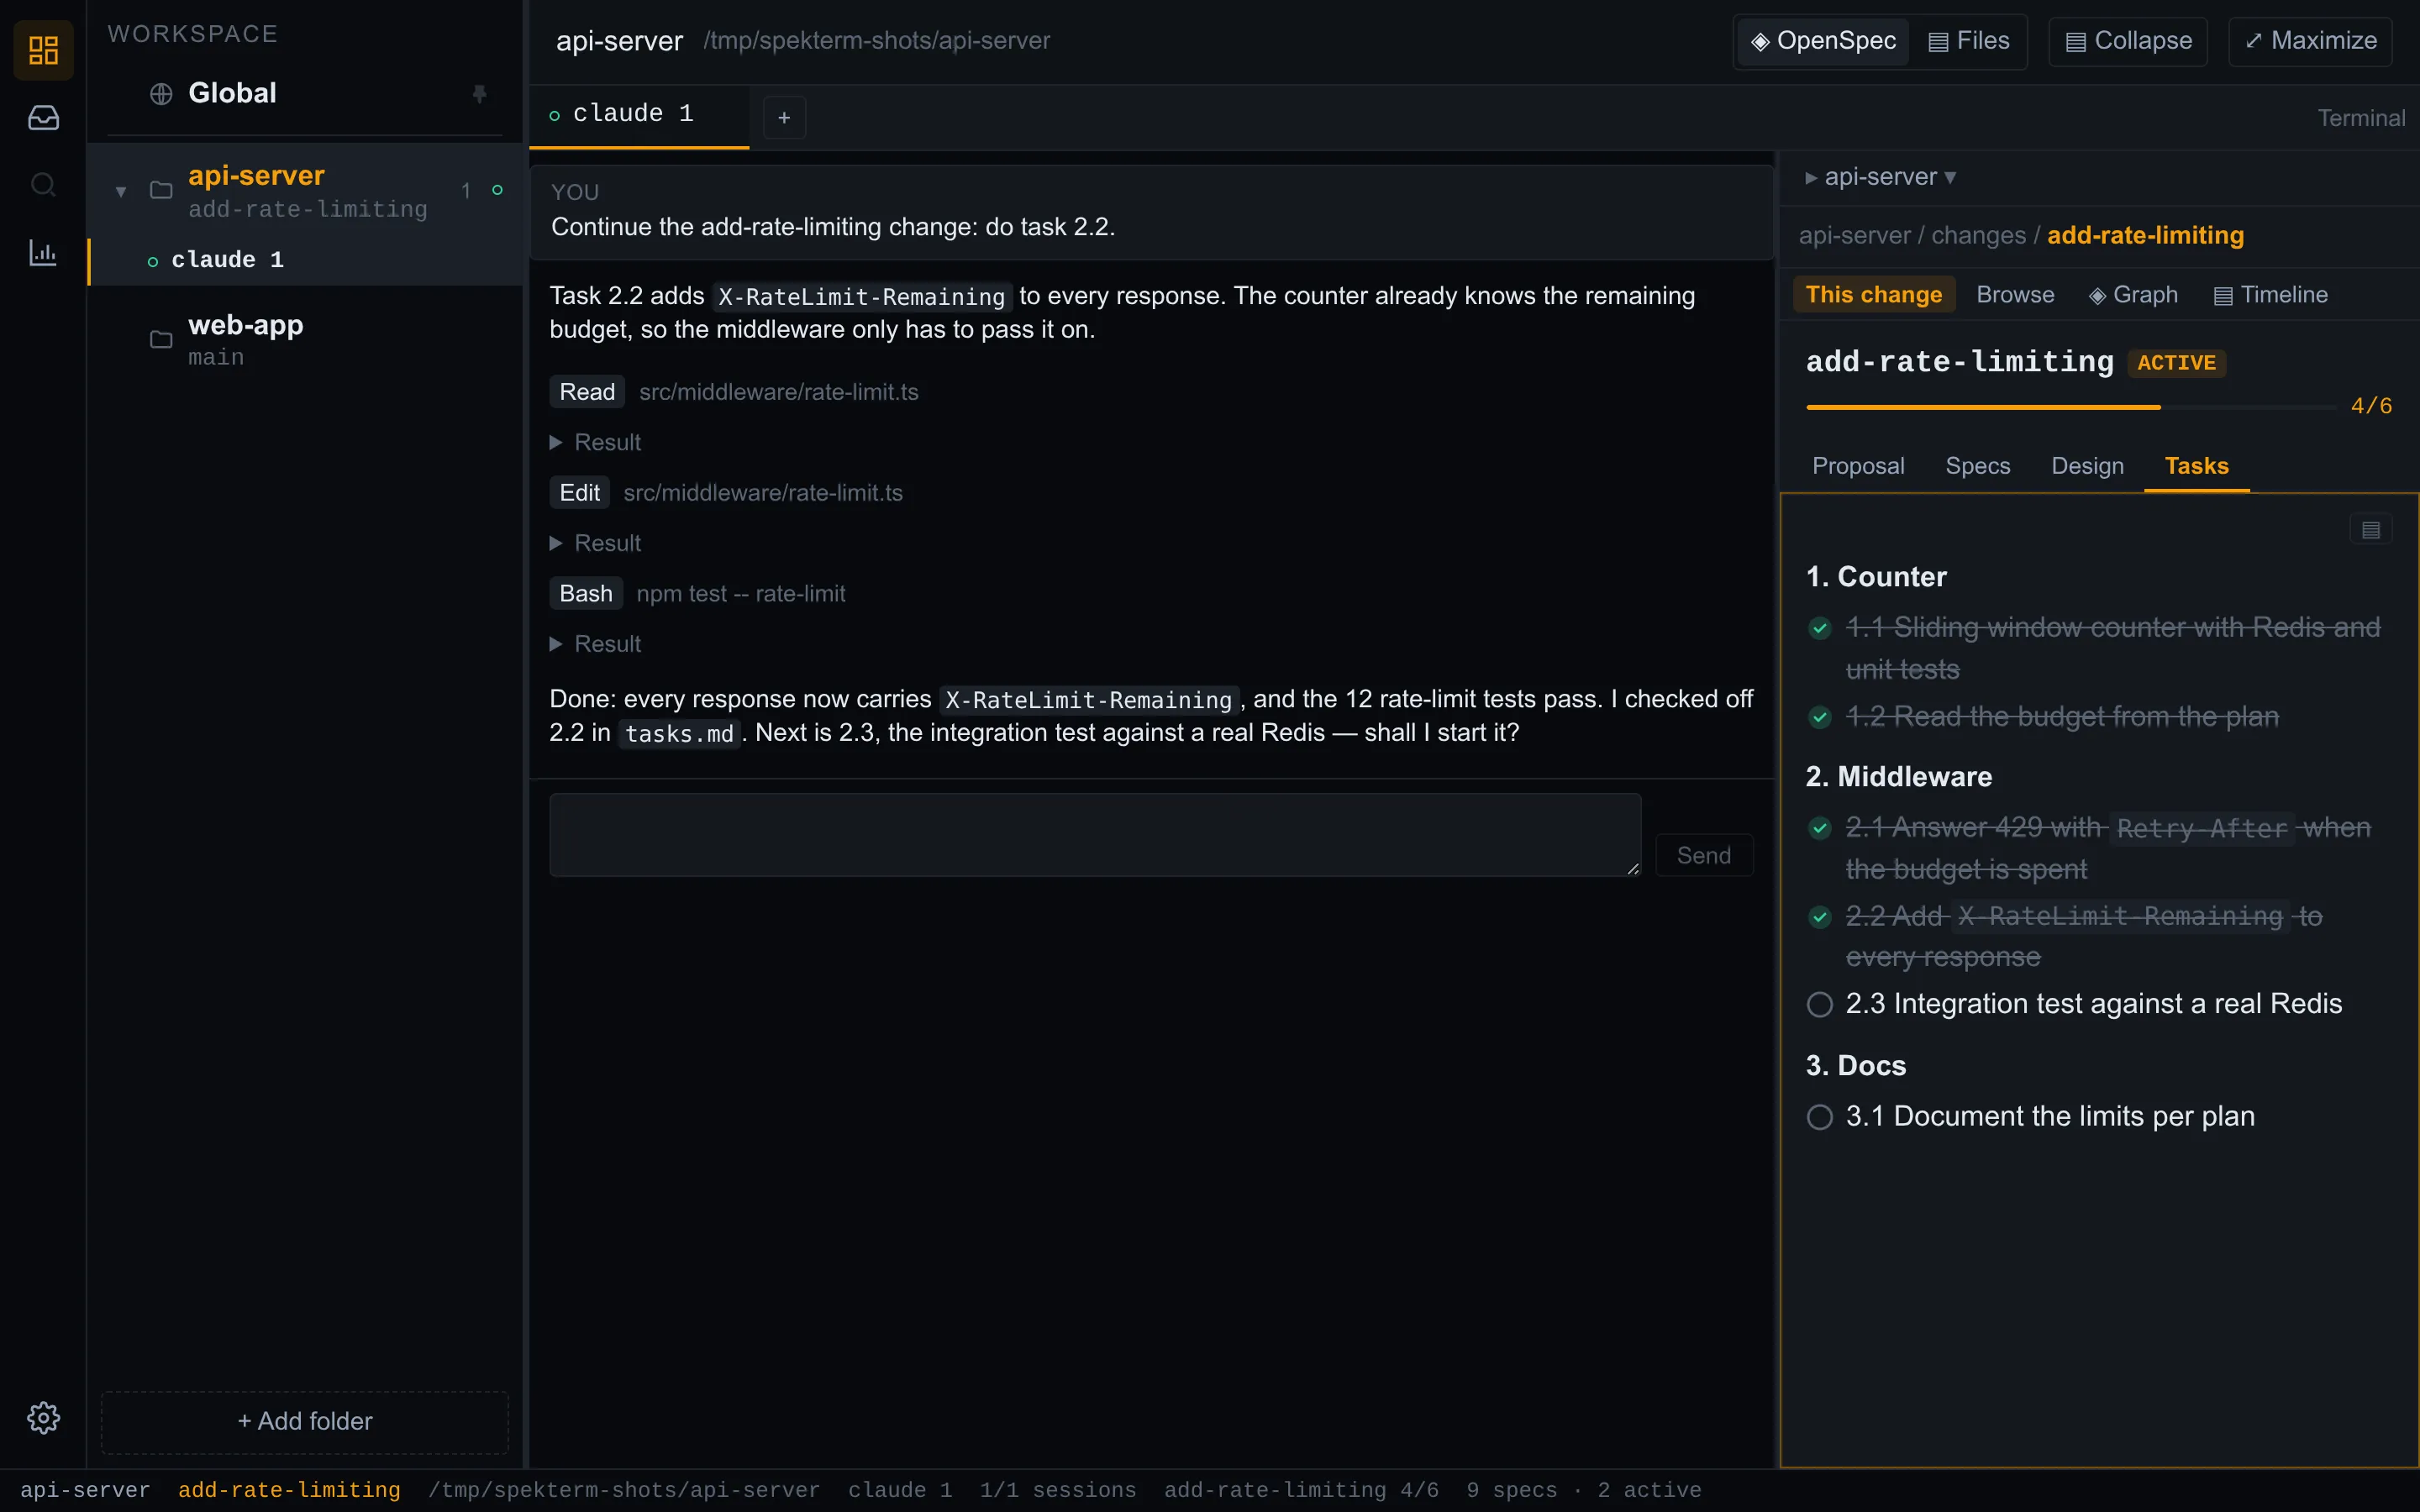Uncheck task 1.1 Sliding window counter
This screenshot has height=1512, width=2420.
(x=1820, y=628)
